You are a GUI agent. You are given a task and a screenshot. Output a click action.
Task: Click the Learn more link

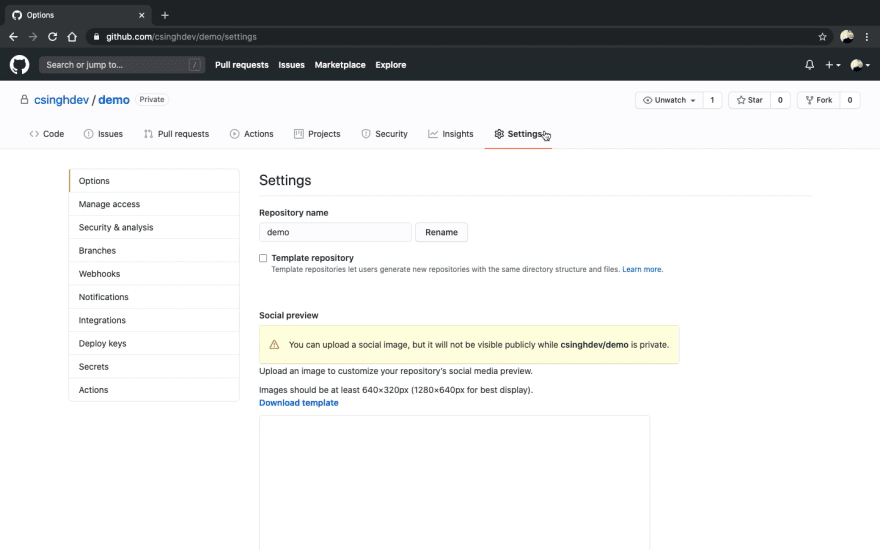pos(641,269)
